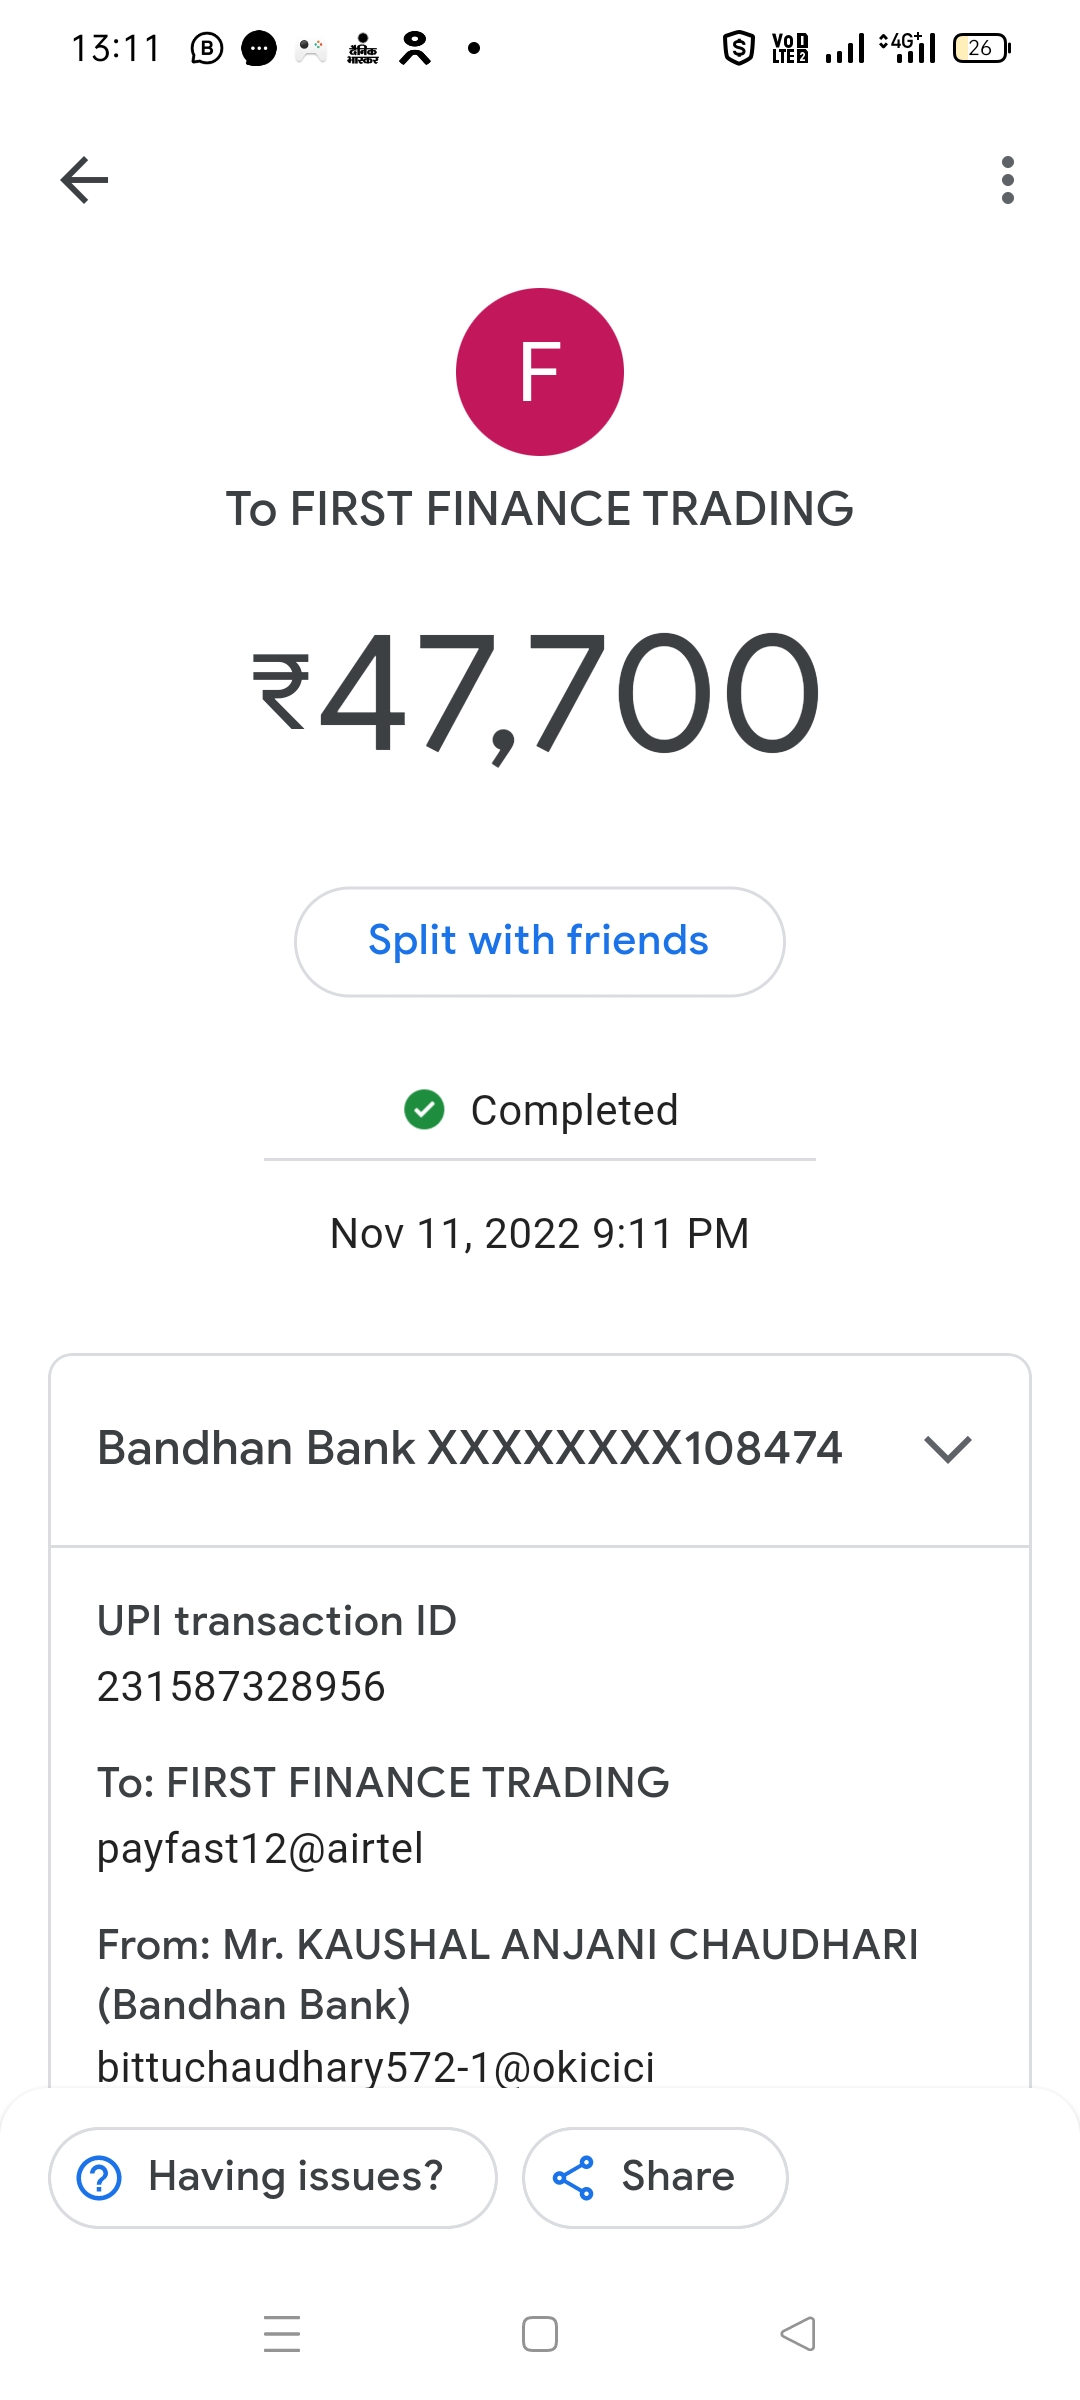
Task: Open the three-dot overflow menu
Action: [x=1007, y=180]
